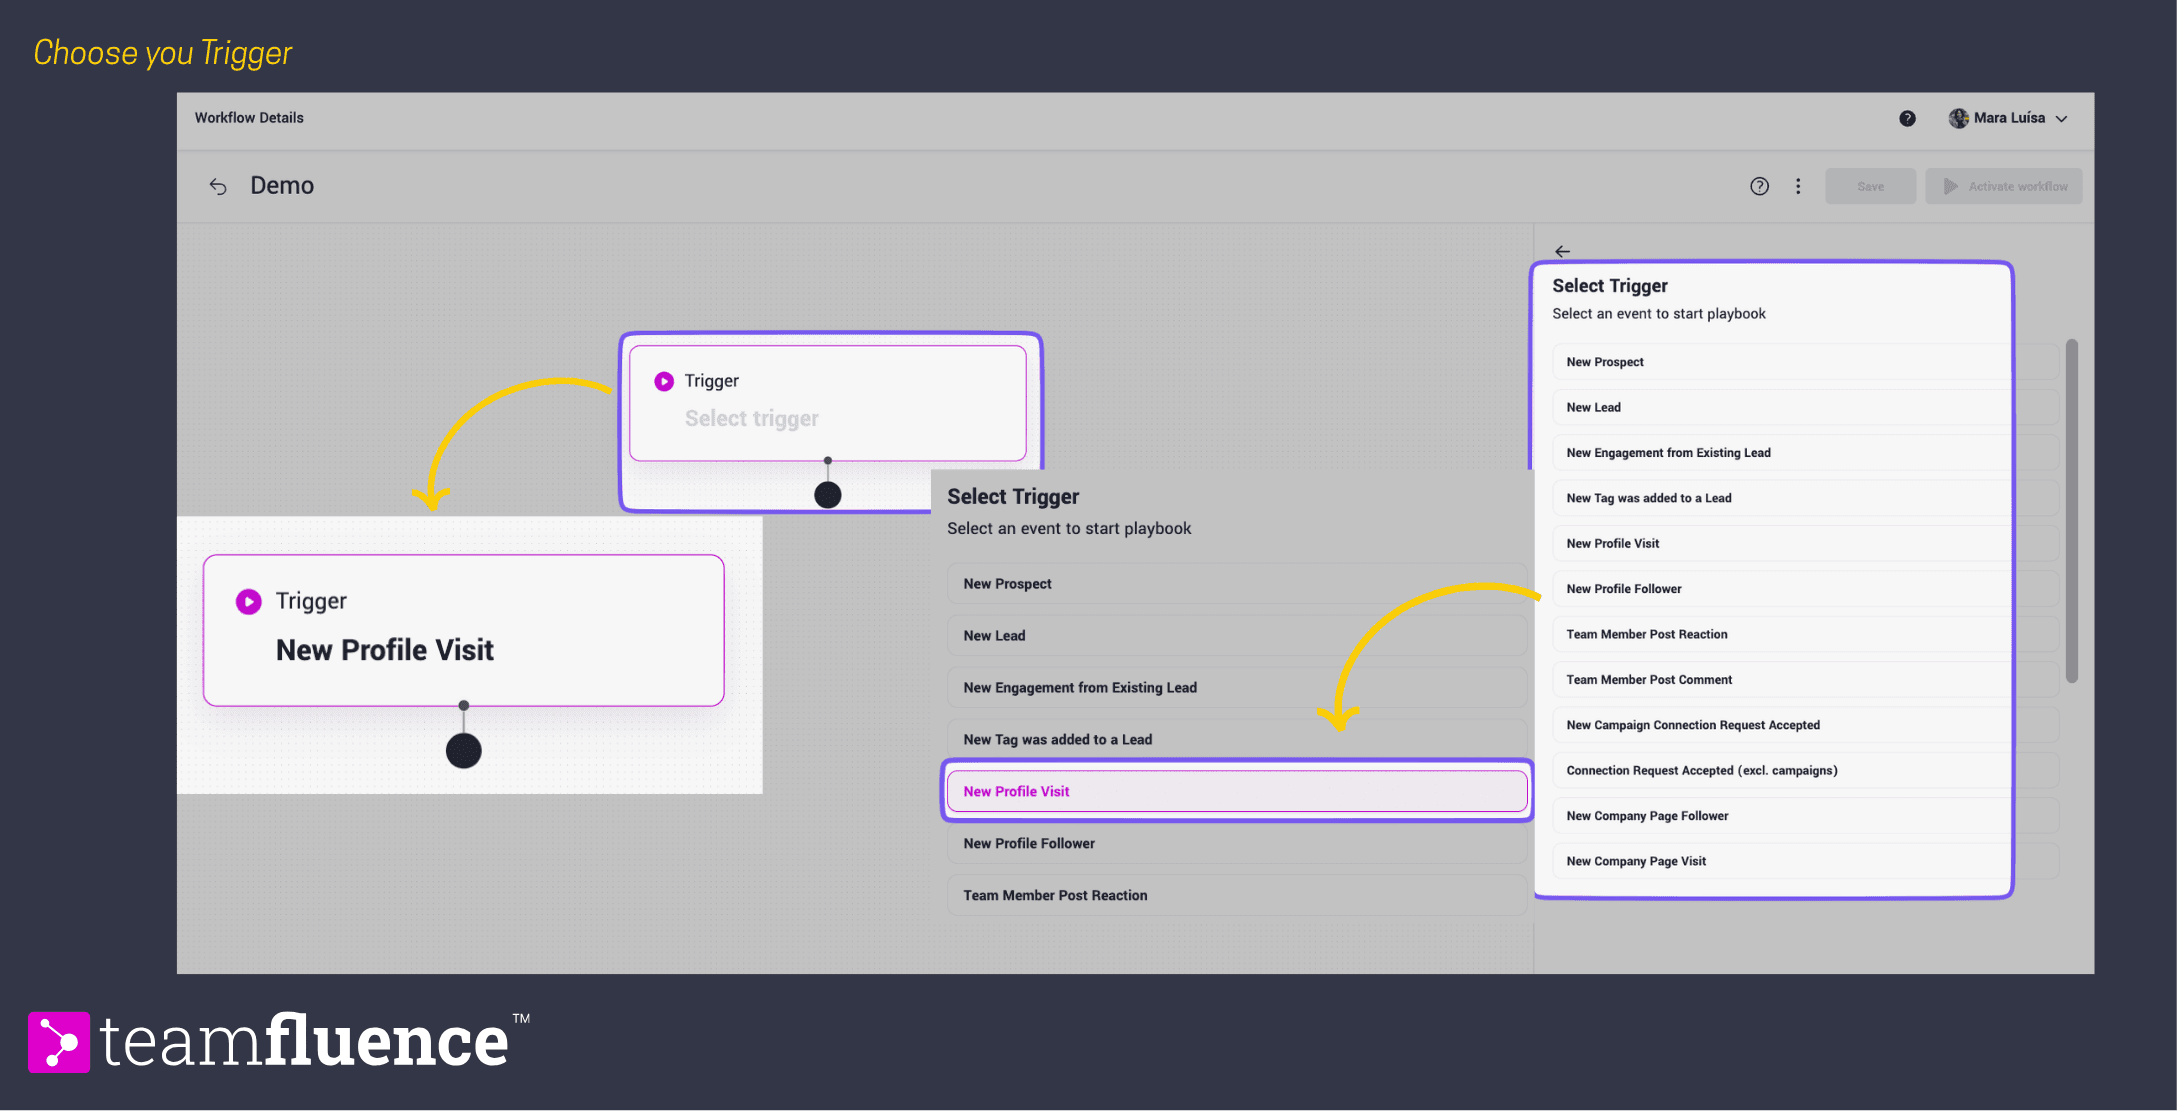Click Activate workflow button
2178x1112 pixels.
click(2004, 186)
